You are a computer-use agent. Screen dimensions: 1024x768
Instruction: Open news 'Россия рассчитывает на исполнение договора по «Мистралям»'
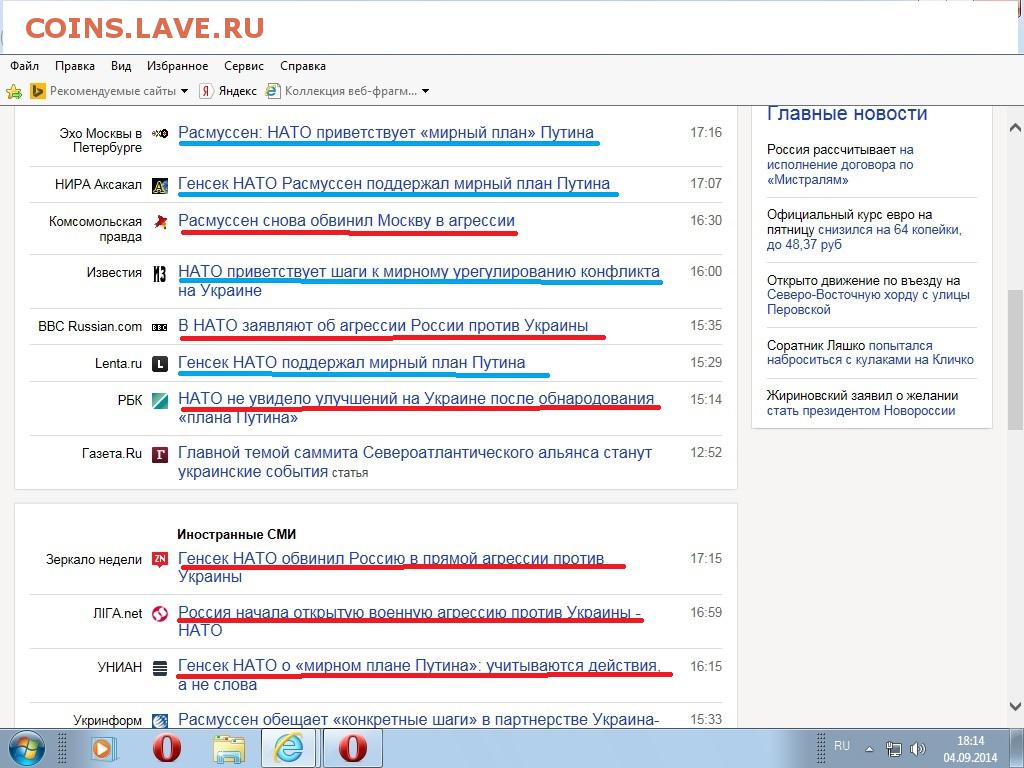click(x=840, y=165)
